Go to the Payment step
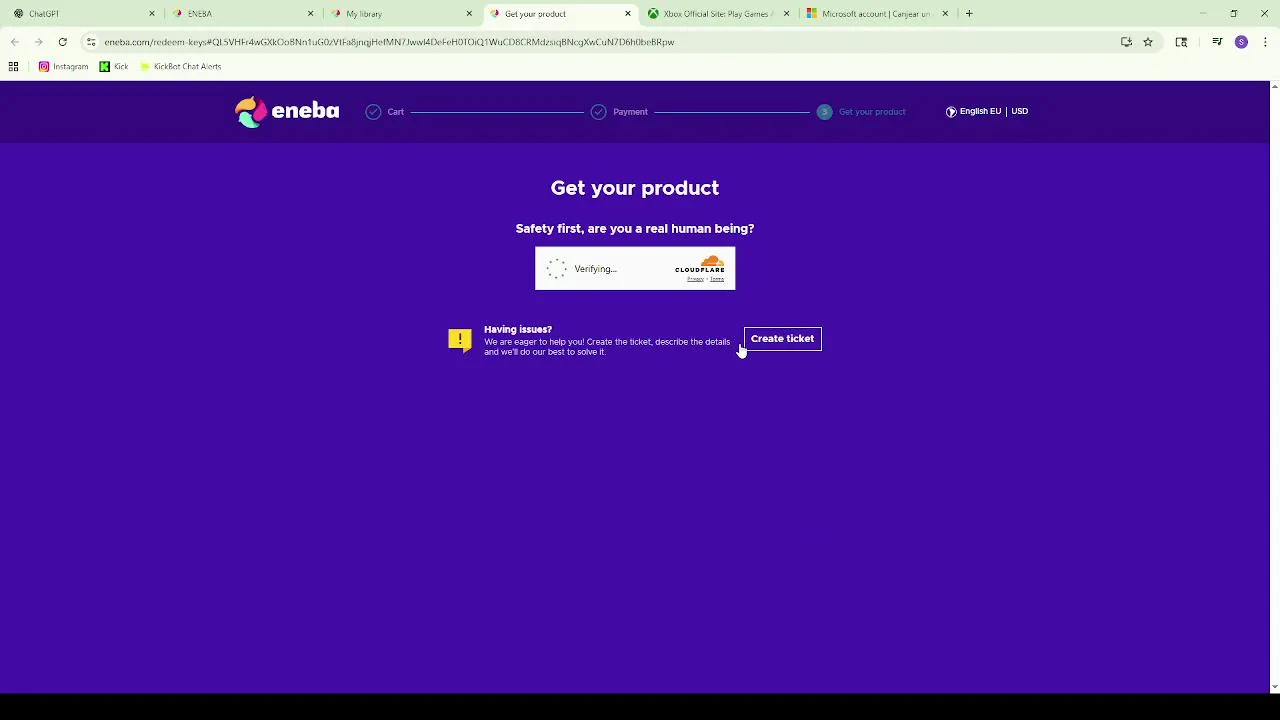Viewport: 1280px width, 720px height. coord(619,112)
